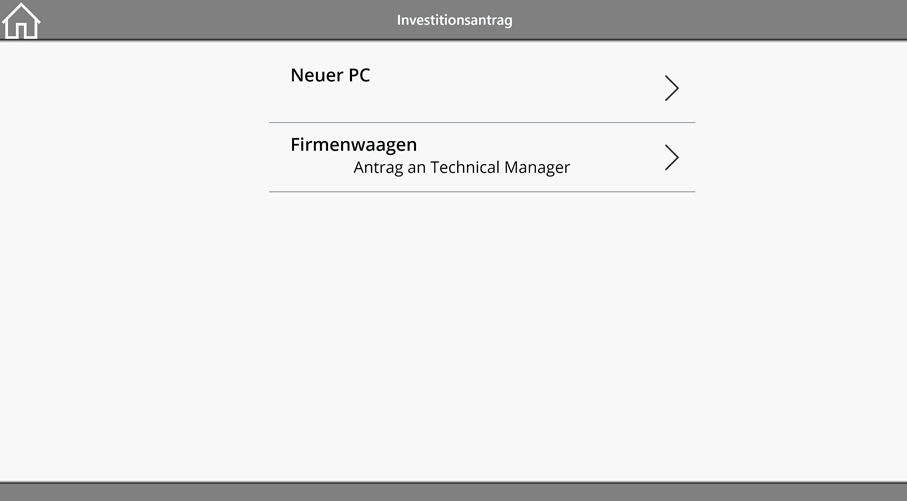Expand Firmenwaagen with its arrow chevron
The width and height of the screenshot is (907, 501).
671,157
